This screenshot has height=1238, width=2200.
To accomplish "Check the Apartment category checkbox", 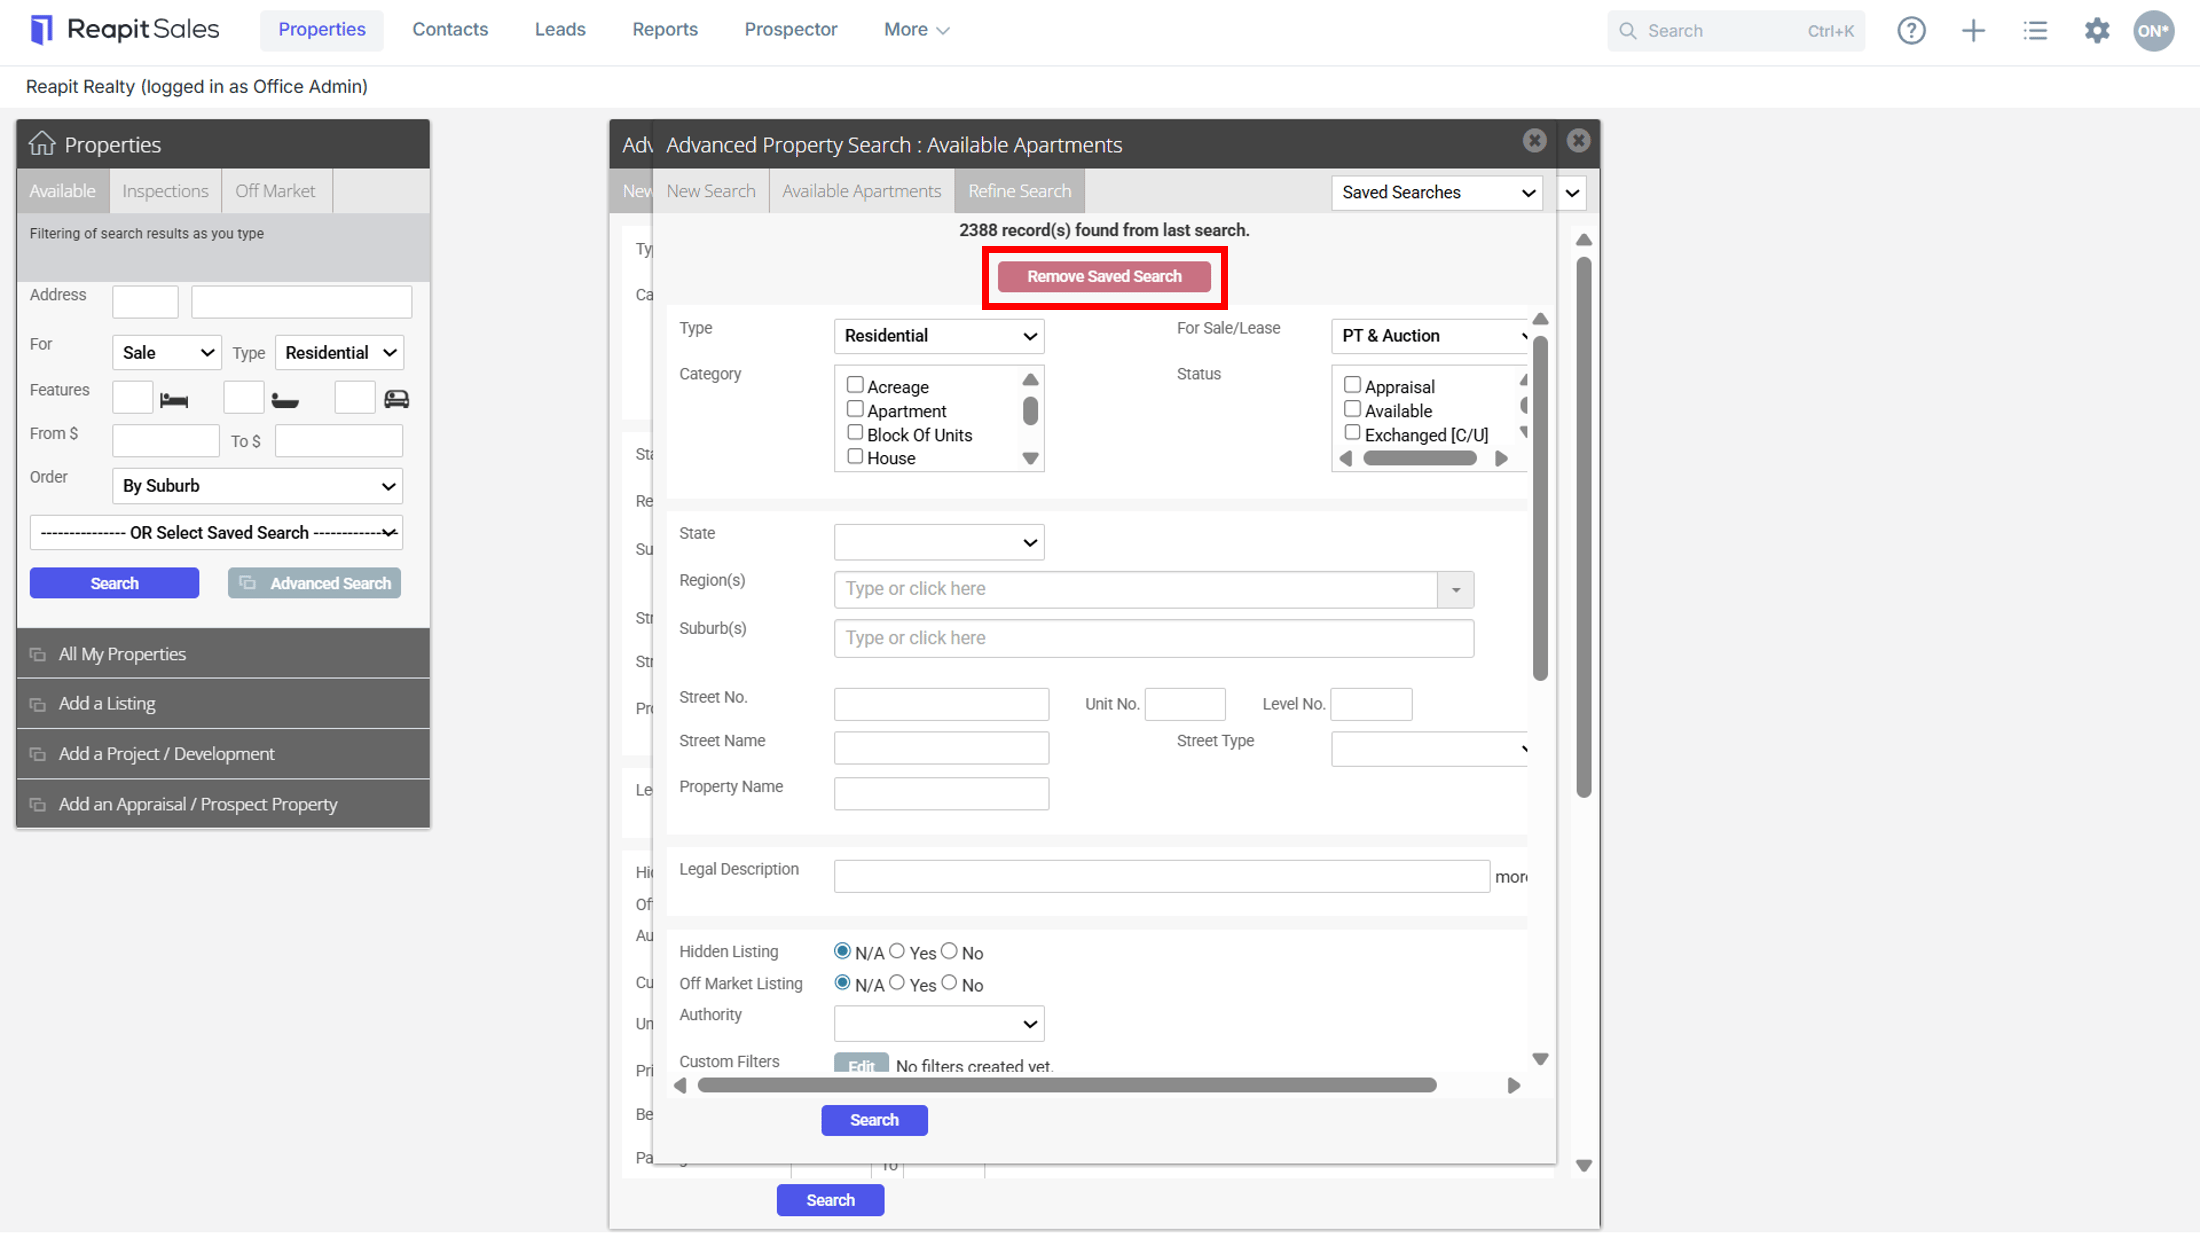I will coord(854,409).
